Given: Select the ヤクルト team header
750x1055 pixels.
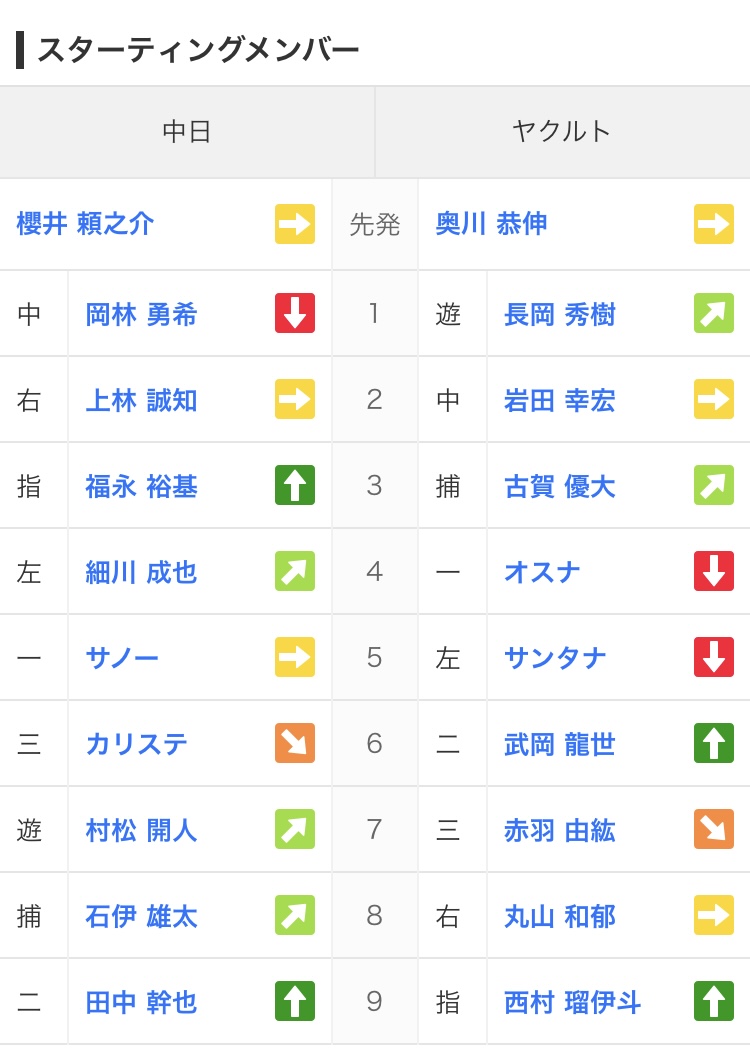Looking at the screenshot, I should point(562,132).
